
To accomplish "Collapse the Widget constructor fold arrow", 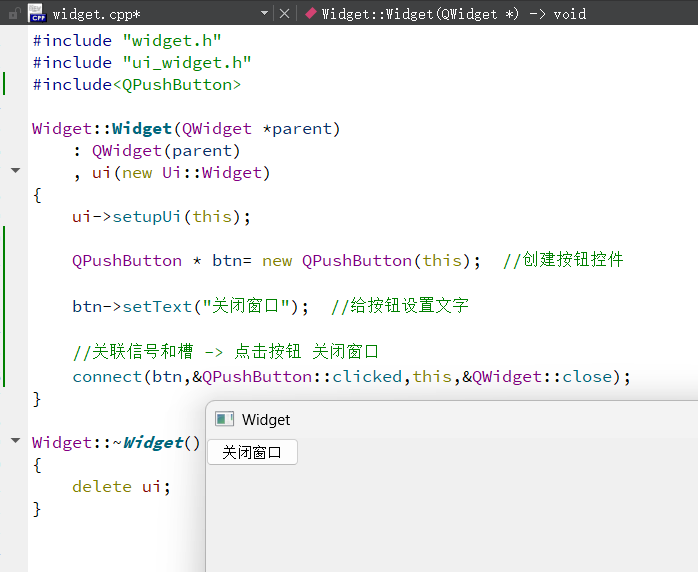I will 16,170.
